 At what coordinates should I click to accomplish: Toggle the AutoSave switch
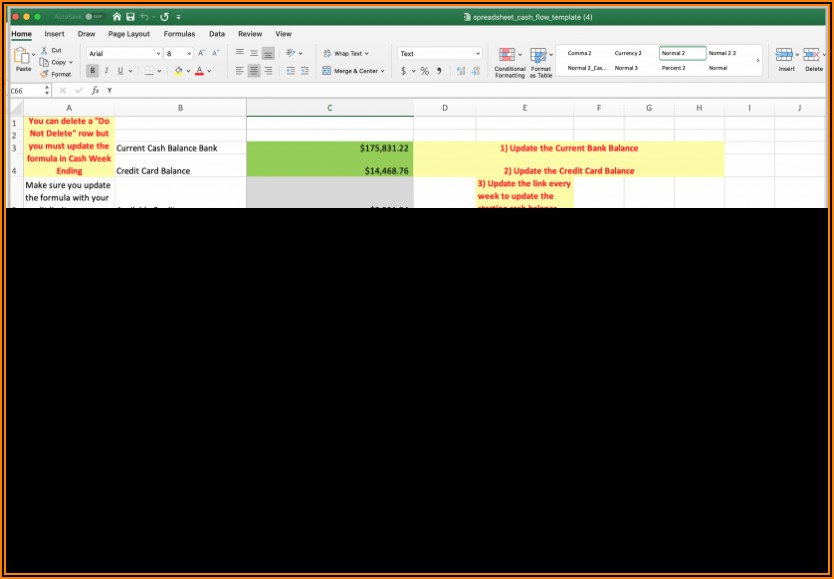(92, 17)
